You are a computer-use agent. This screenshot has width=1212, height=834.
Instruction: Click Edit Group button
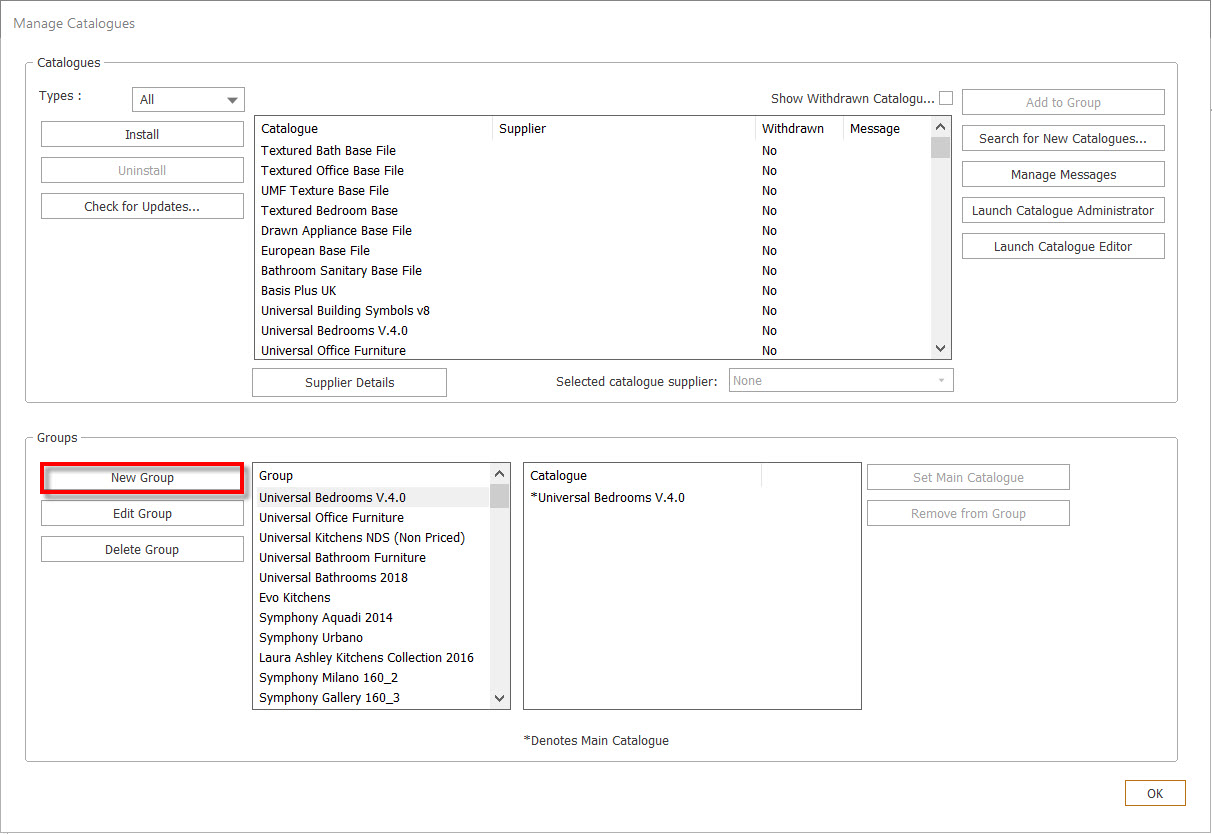142,514
